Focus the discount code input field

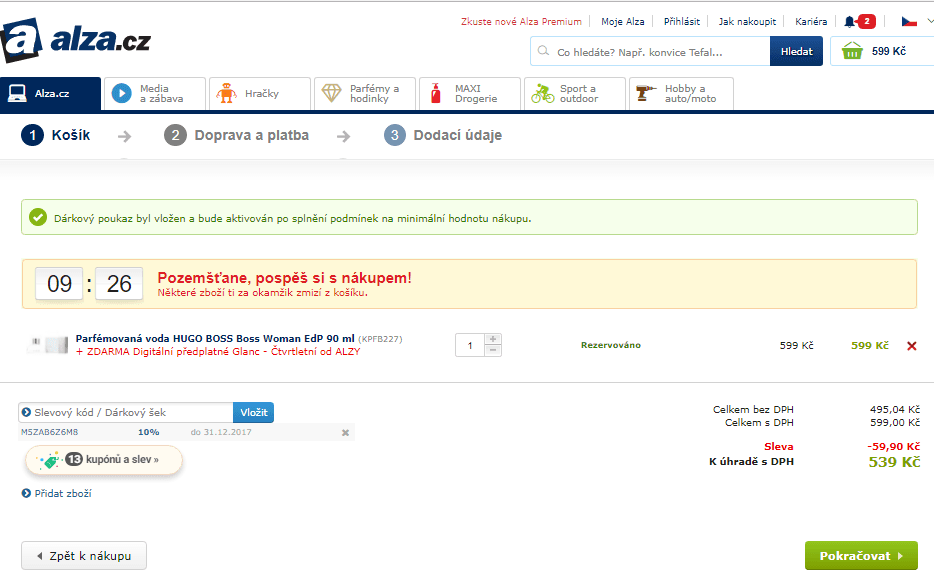130,412
